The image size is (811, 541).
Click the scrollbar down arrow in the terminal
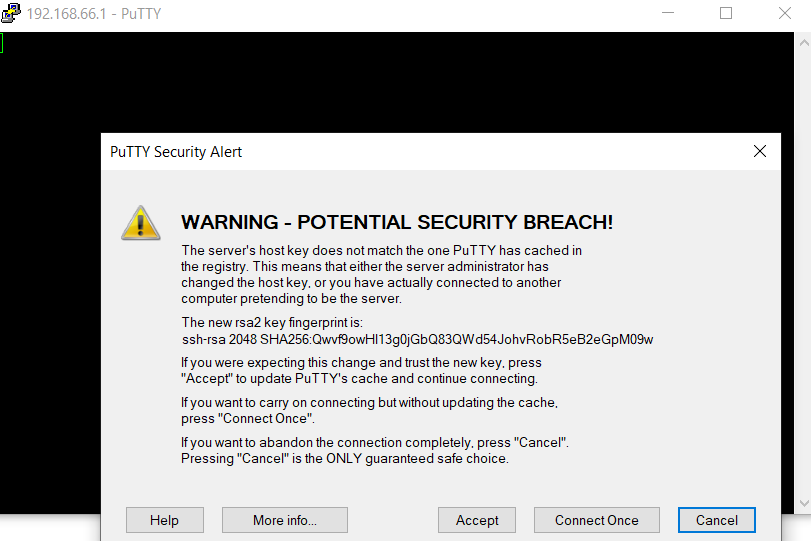click(804, 503)
